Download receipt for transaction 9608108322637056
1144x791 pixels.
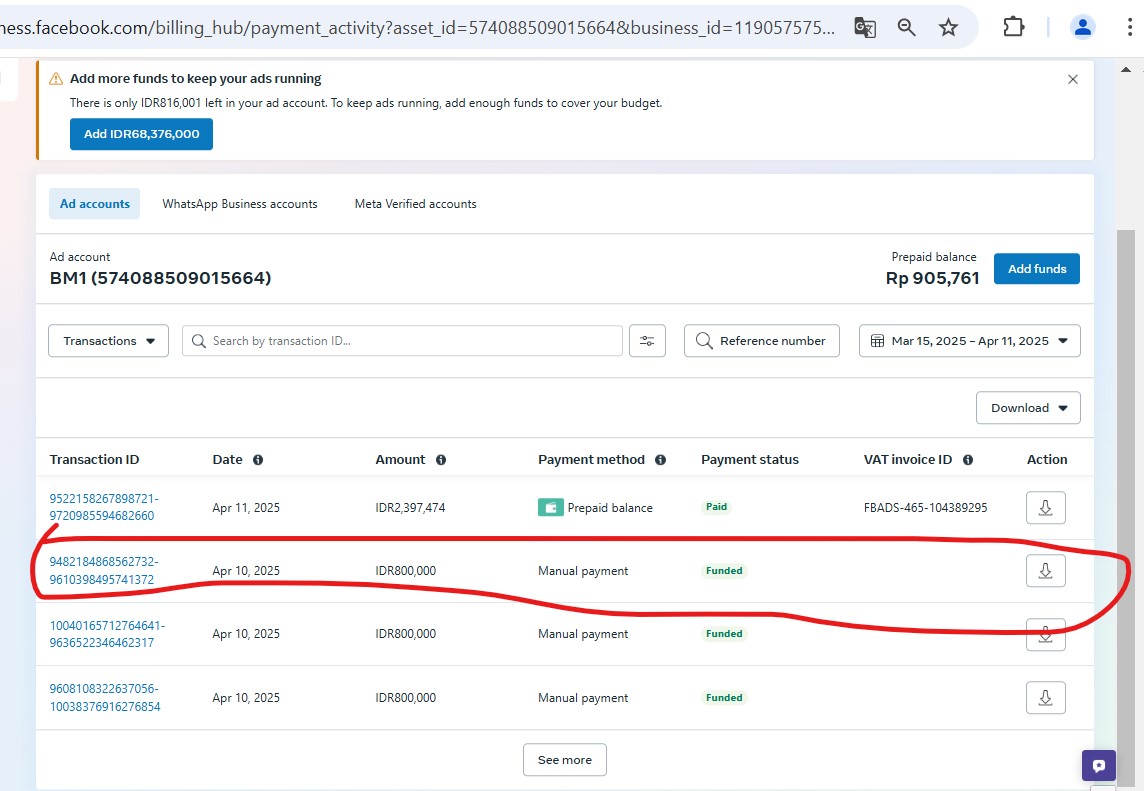click(1045, 698)
